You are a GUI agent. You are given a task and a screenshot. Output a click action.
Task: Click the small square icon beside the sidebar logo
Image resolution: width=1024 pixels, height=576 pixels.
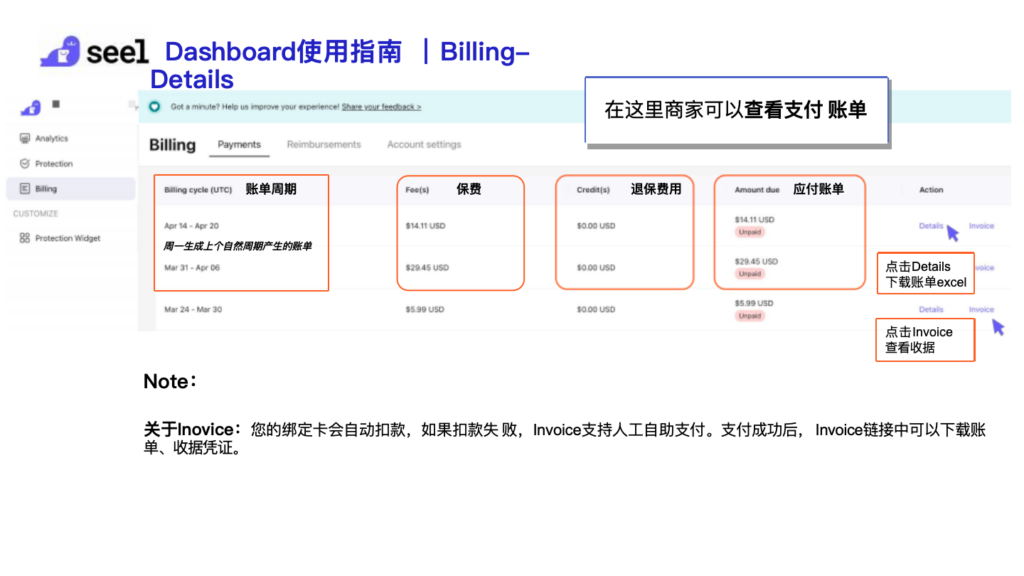click(56, 104)
